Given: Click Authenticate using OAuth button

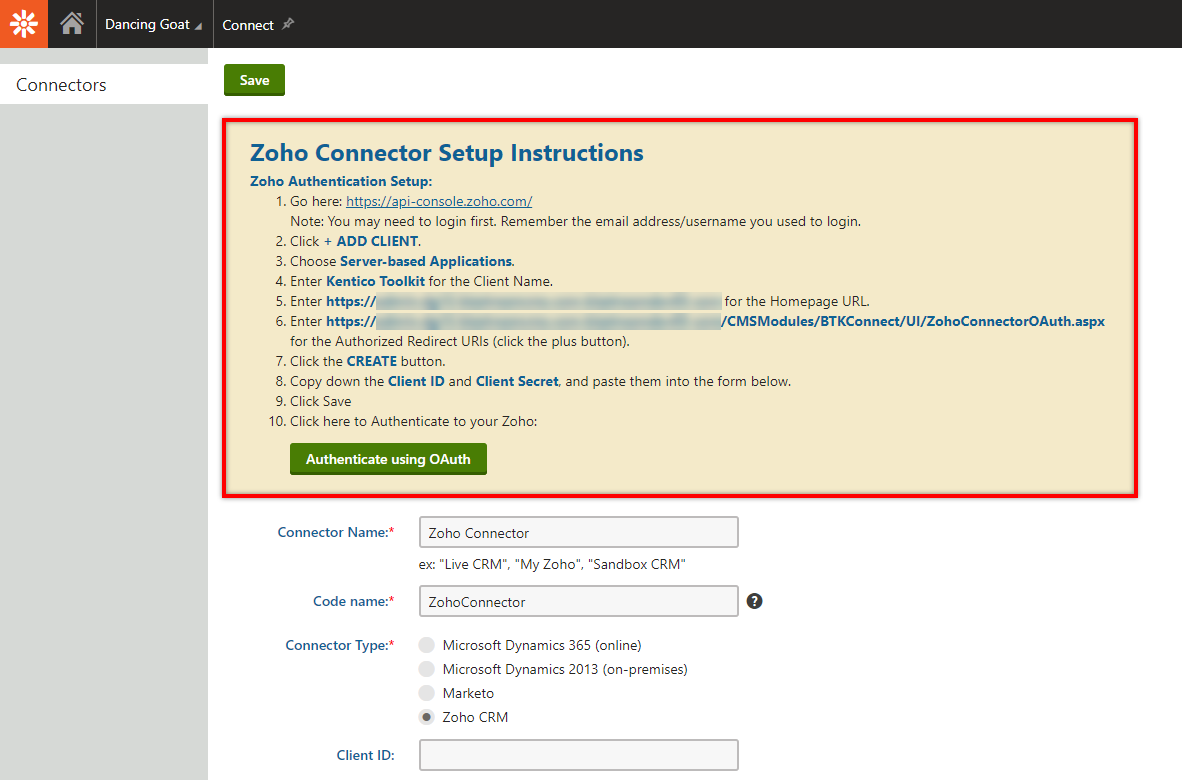Looking at the screenshot, I should point(388,459).
